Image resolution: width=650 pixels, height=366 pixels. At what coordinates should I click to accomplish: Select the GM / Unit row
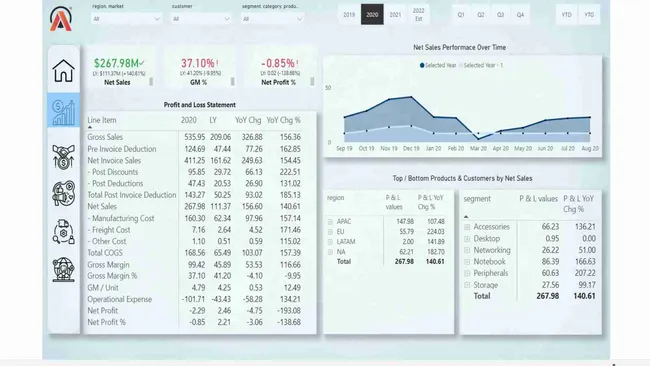[x=194, y=287]
